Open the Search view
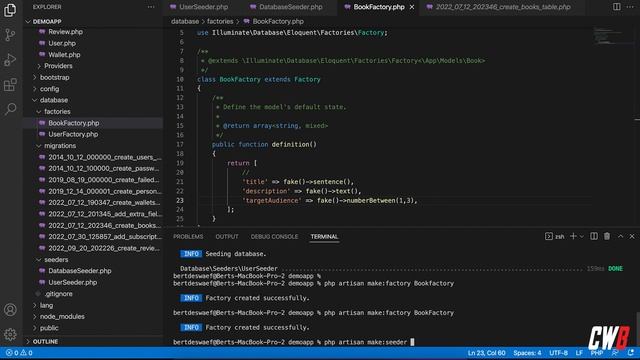 (x=10, y=109)
